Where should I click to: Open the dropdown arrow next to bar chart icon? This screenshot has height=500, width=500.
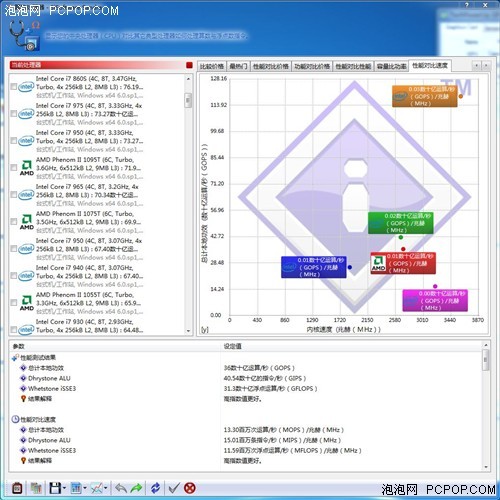pyautogui.click(x=85, y=488)
